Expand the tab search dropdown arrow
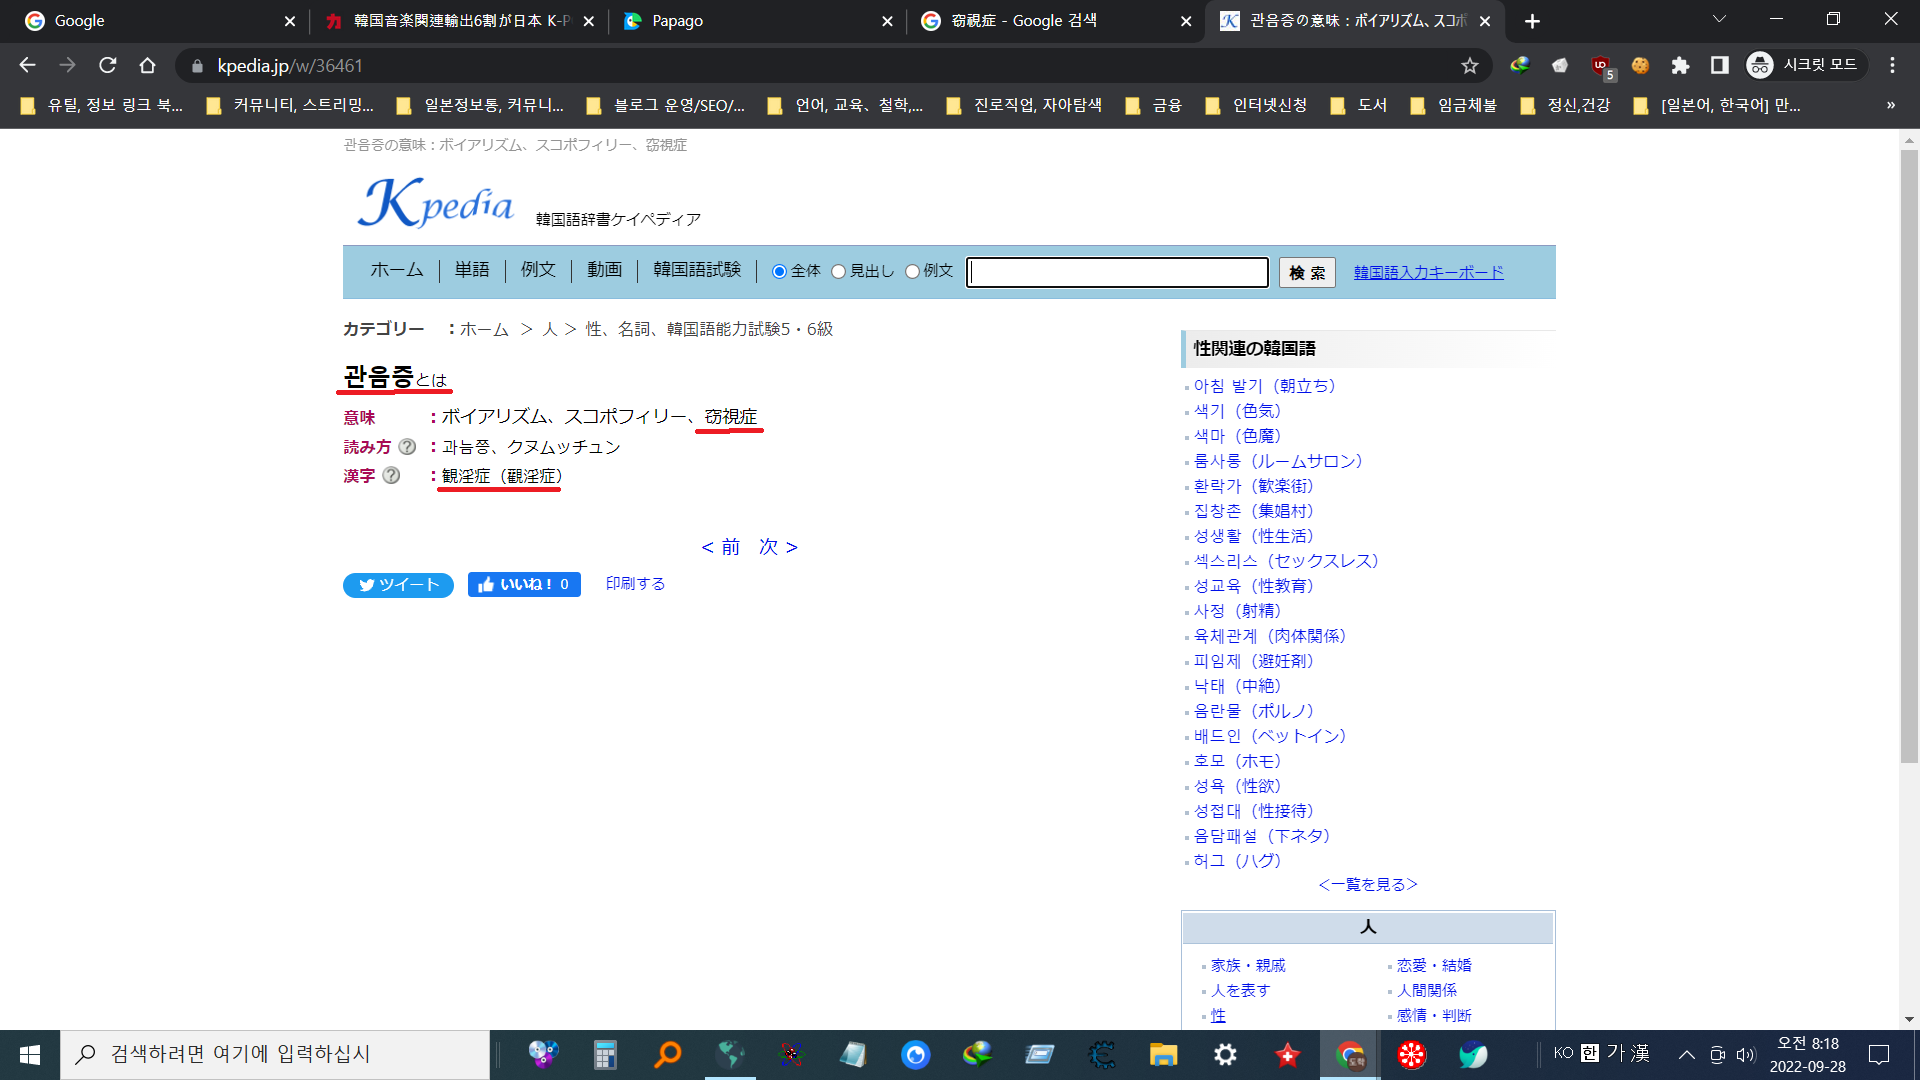 (x=1719, y=20)
